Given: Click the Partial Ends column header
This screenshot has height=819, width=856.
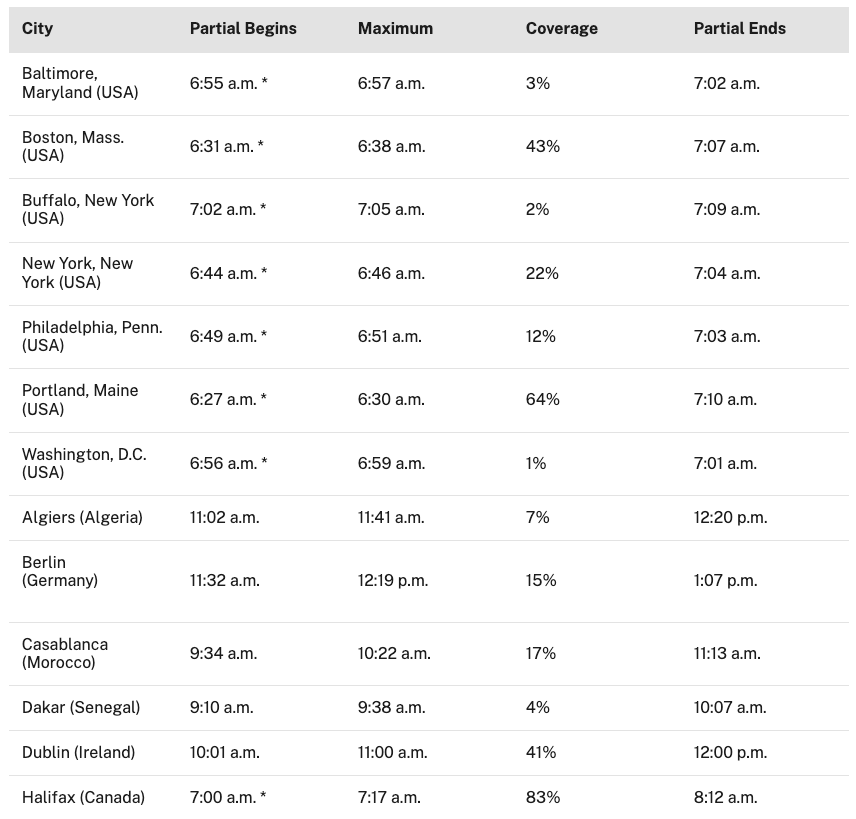Looking at the screenshot, I should 739,29.
